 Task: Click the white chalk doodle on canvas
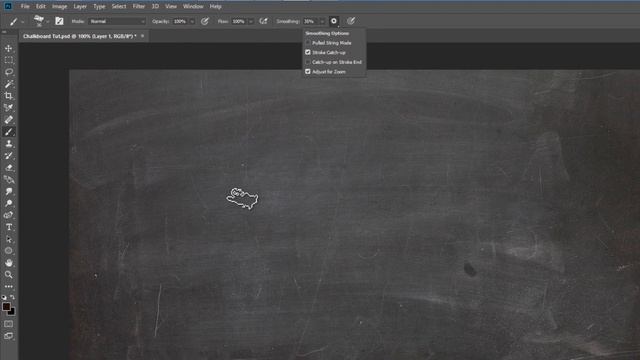click(242, 198)
